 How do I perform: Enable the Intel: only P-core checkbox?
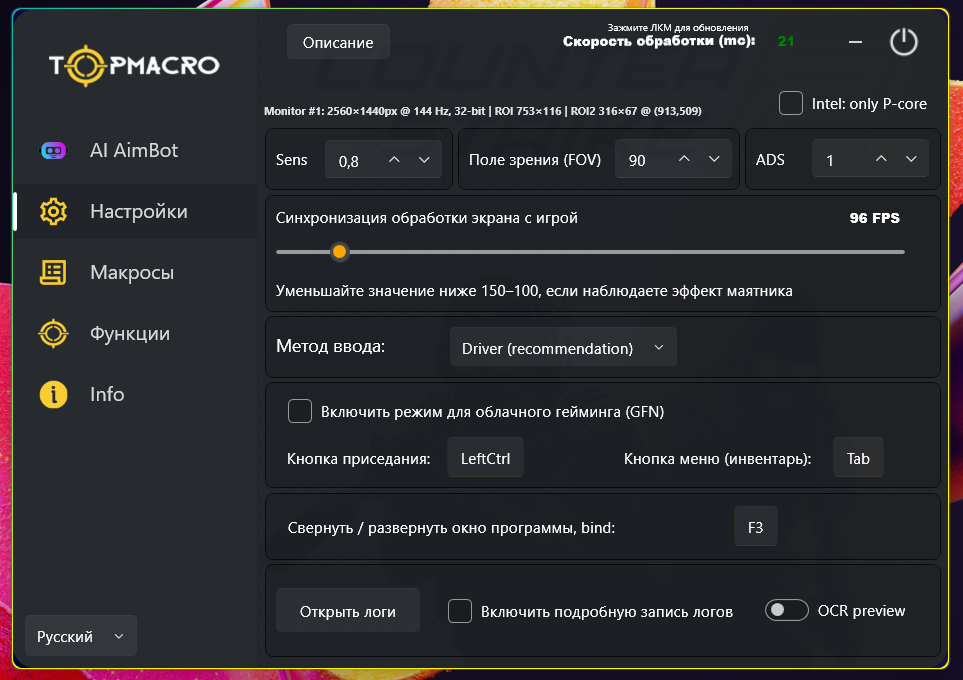tap(791, 103)
